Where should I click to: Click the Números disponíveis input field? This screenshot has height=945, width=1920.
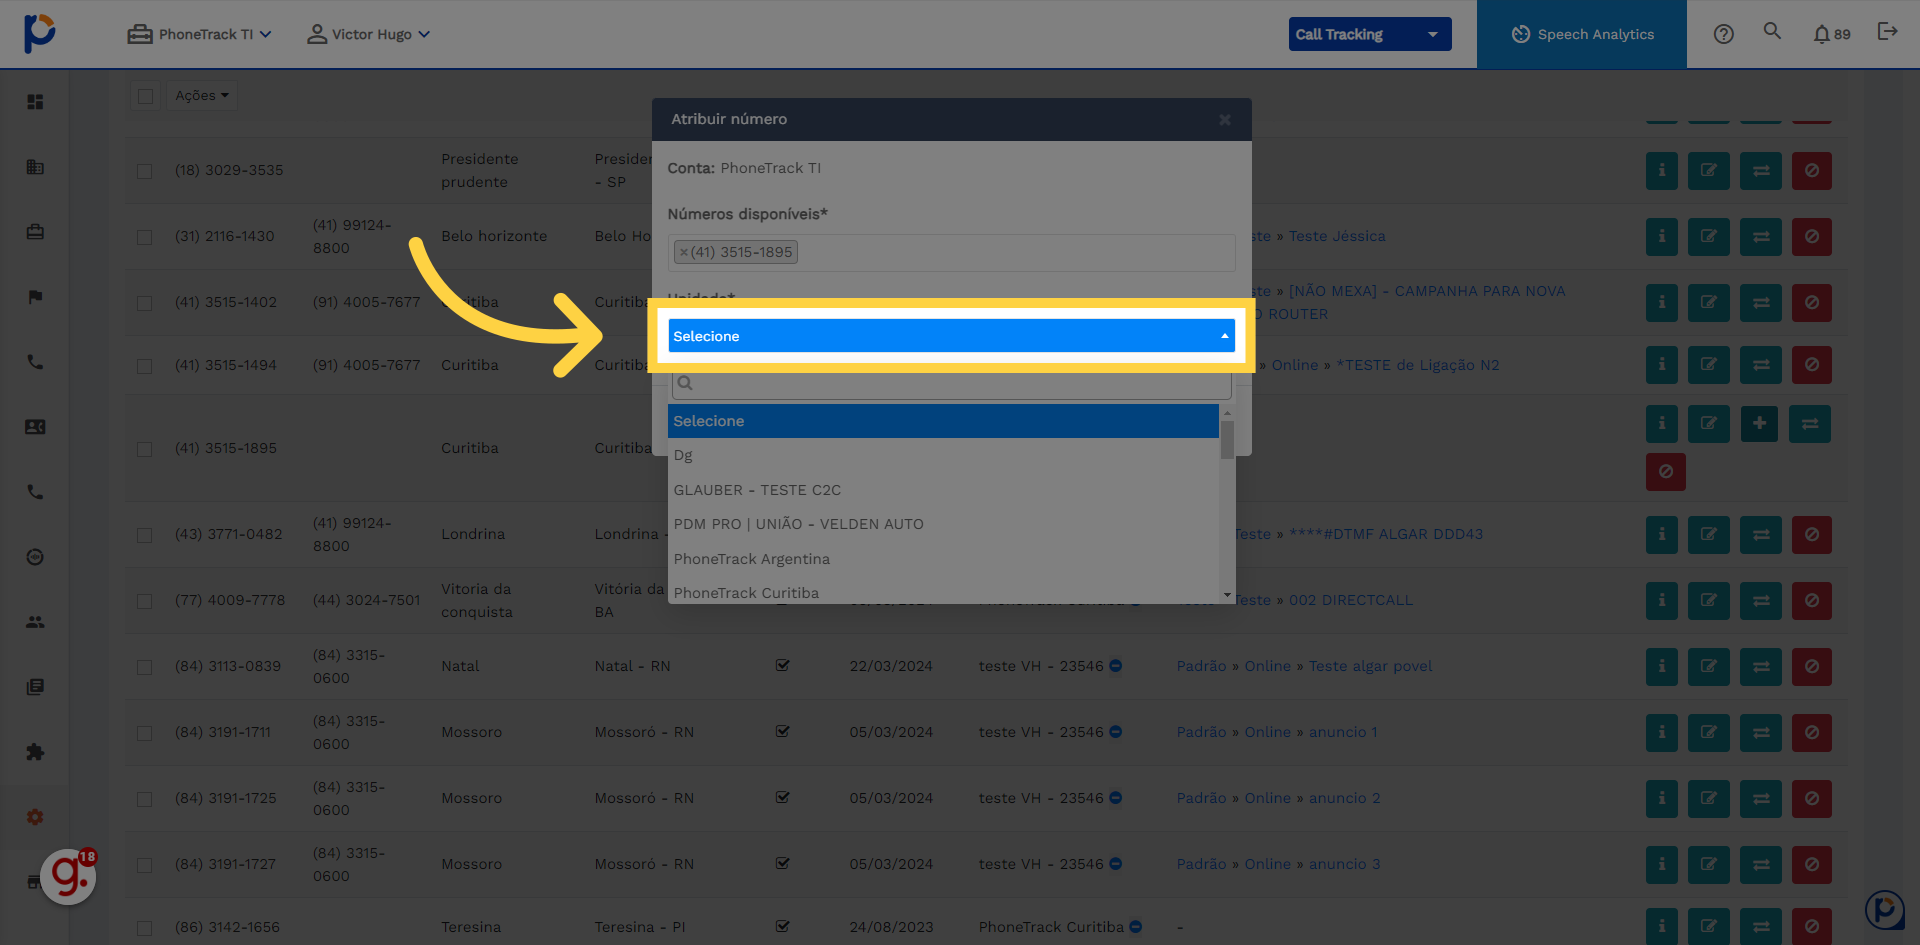pos(951,253)
